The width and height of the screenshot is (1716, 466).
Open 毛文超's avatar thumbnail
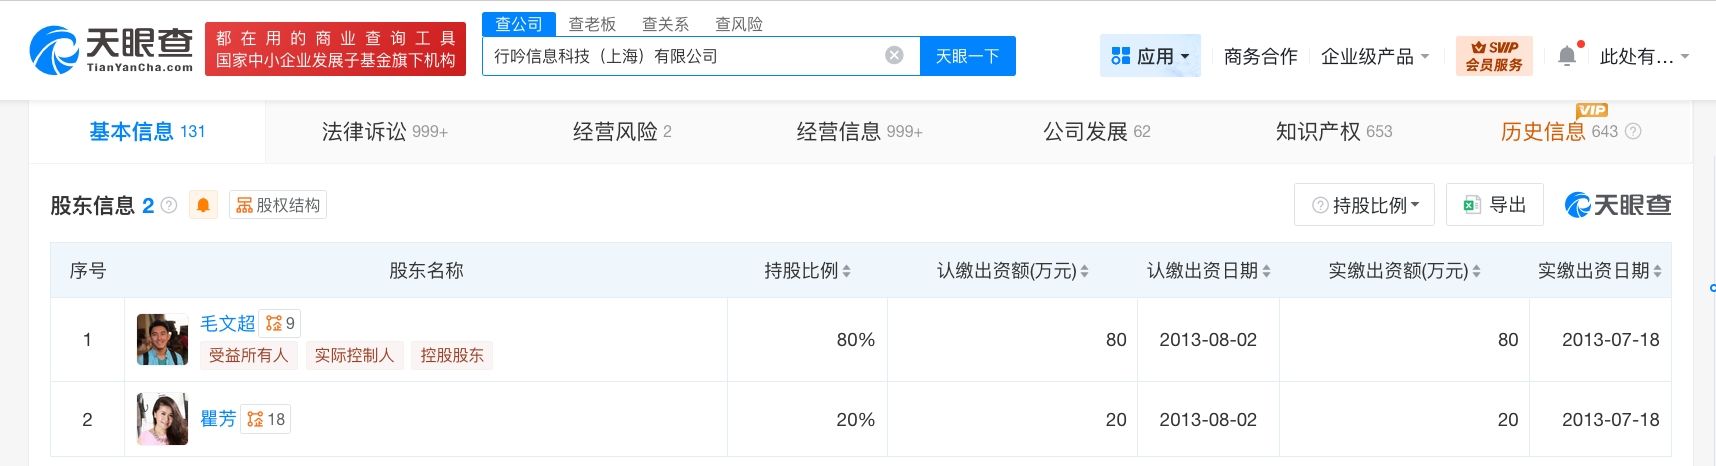tap(162, 340)
